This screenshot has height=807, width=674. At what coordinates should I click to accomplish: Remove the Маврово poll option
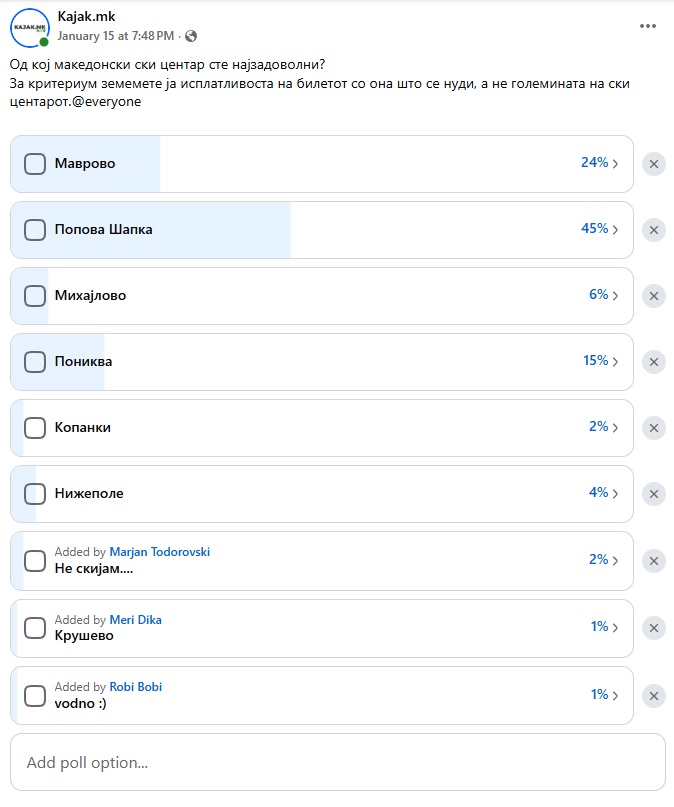click(654, 164)
